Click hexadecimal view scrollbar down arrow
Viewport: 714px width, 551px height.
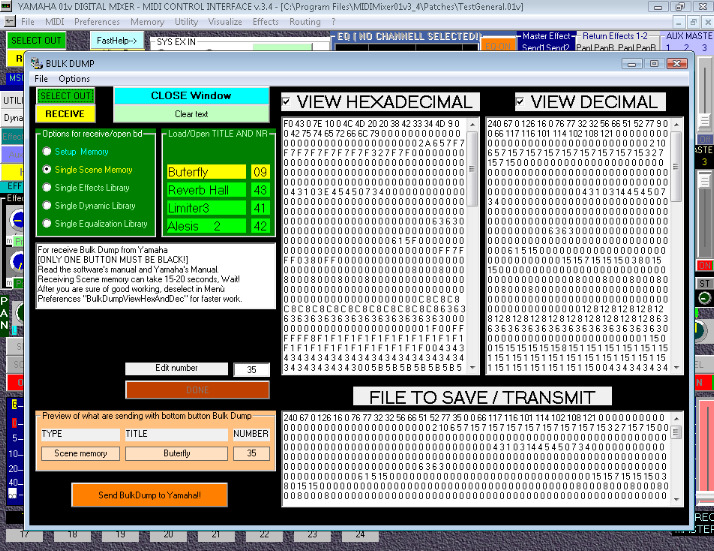472,367
